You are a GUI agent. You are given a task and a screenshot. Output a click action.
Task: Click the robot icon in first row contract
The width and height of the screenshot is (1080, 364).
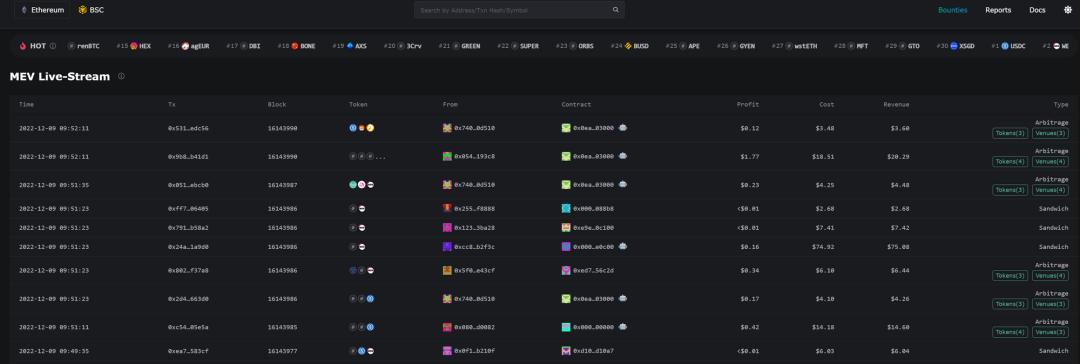click(x=623, y=128)
